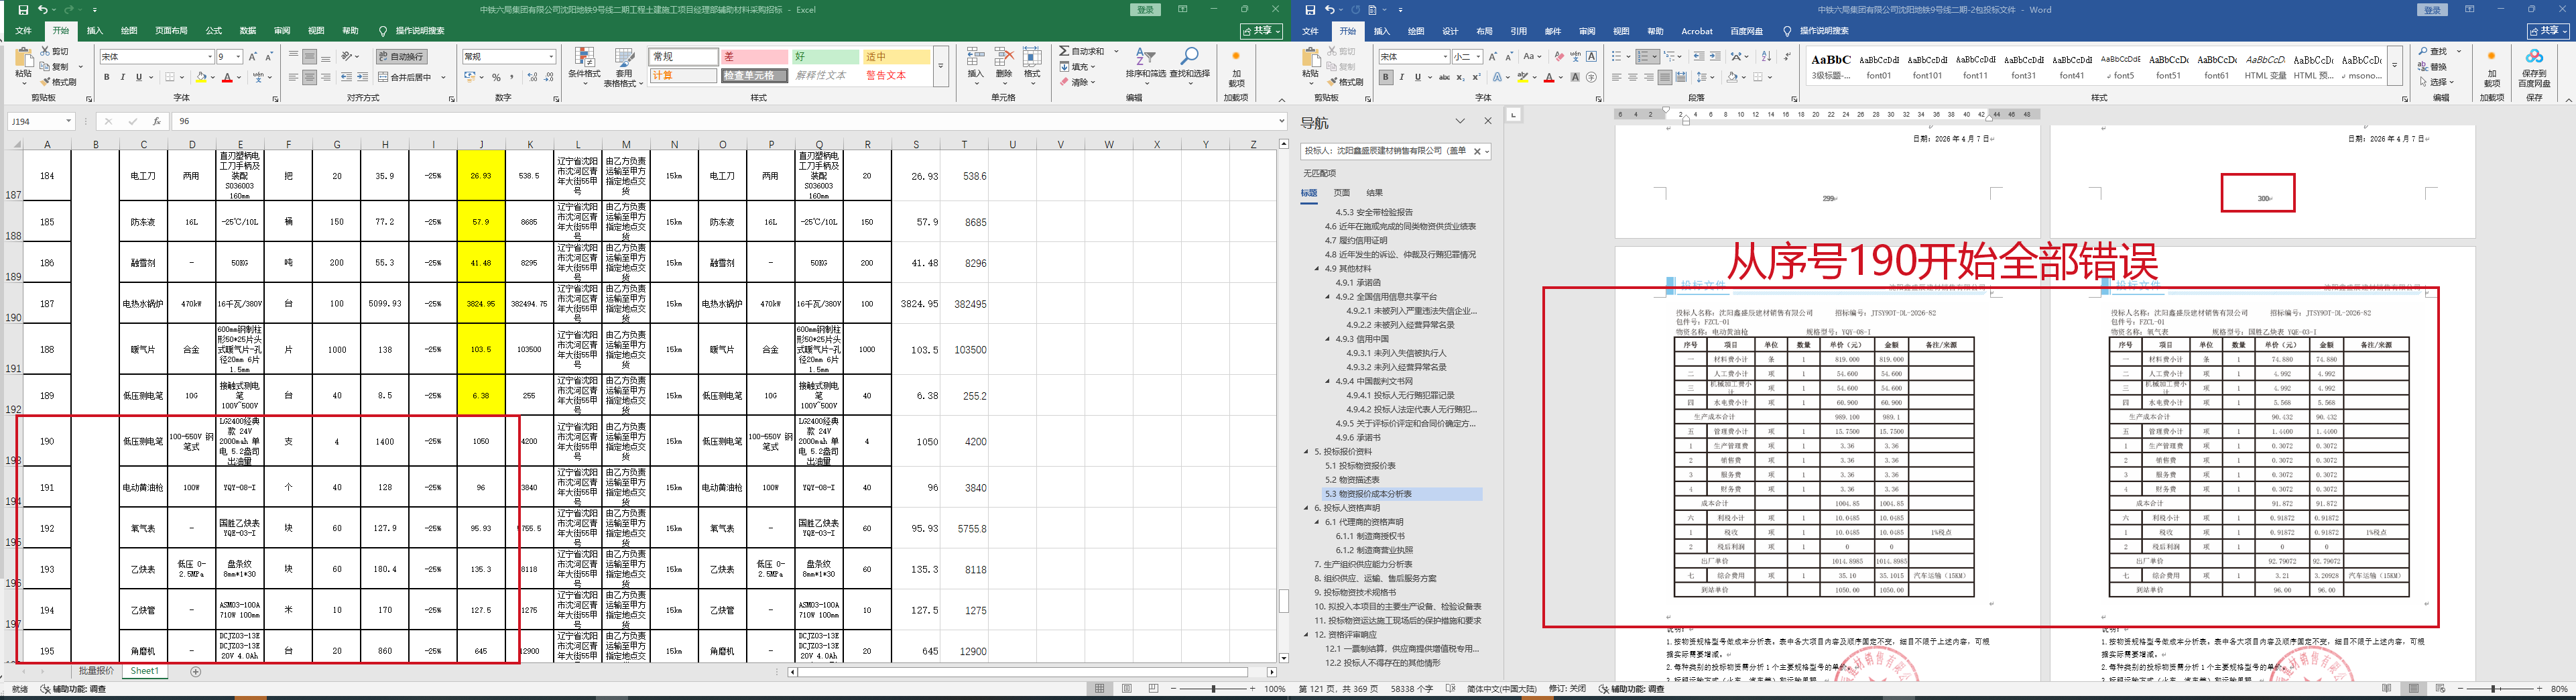Click the 共享 (Share) button in Excel
The image size is (2576, 700).
pos(1262,31)
